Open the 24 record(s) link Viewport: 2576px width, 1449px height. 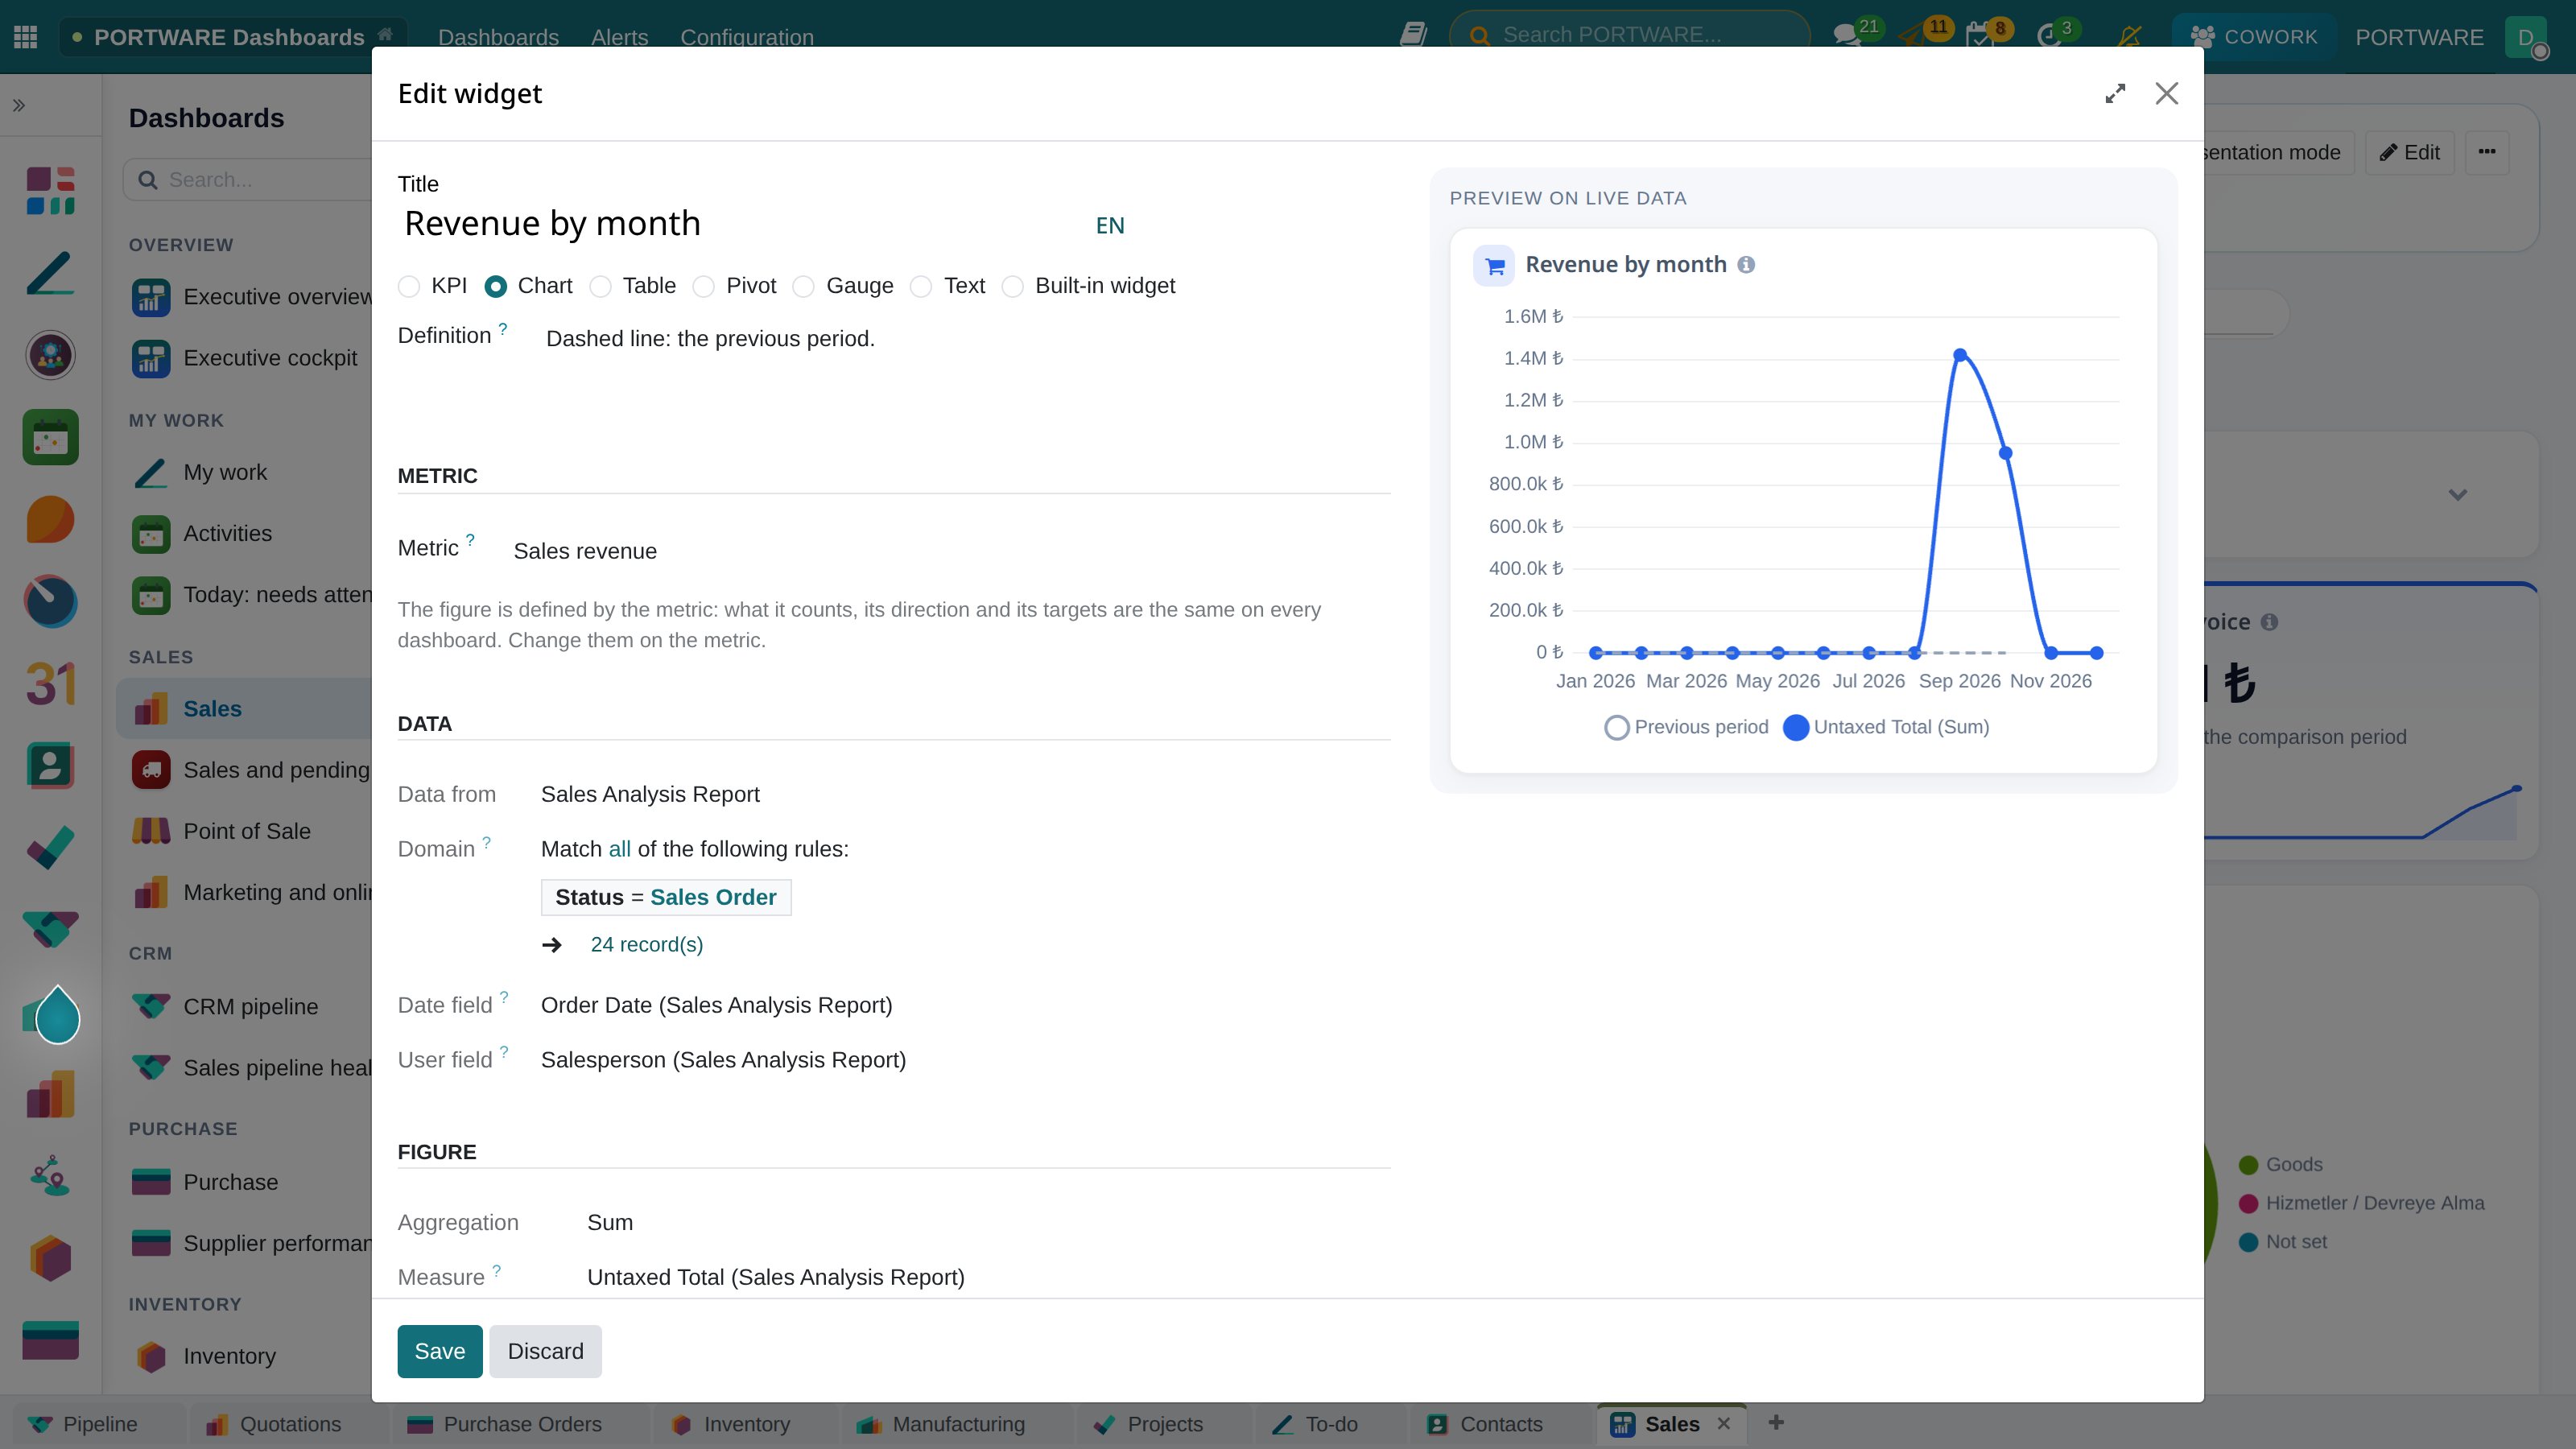coord(646,945)
